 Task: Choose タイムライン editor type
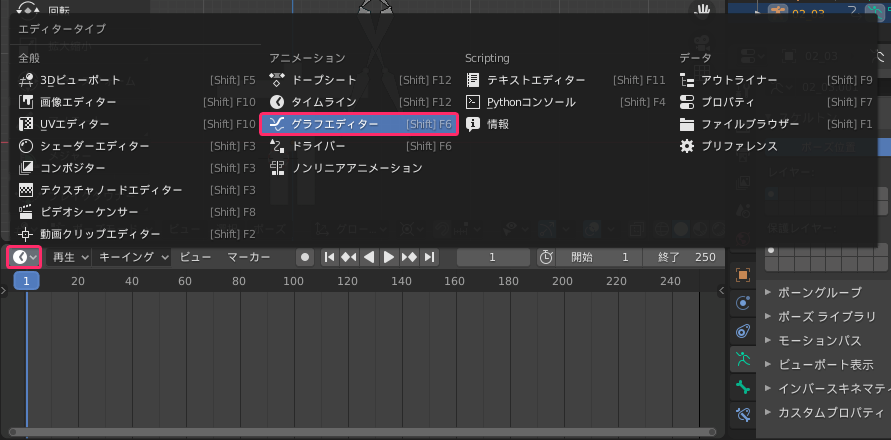(x=360, y=102)
